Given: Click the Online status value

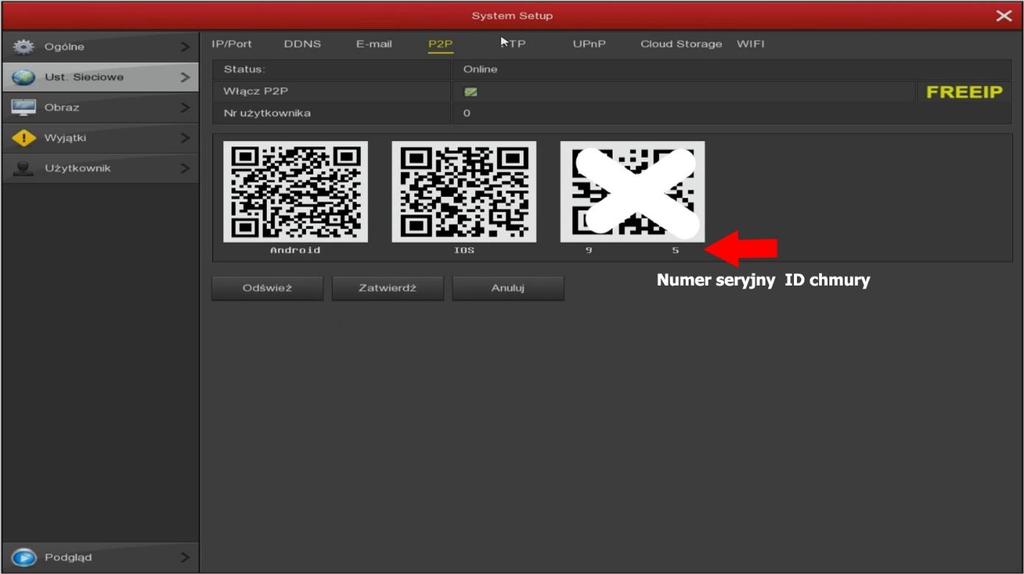Looking at the screenshot, I should click(480, 69).
